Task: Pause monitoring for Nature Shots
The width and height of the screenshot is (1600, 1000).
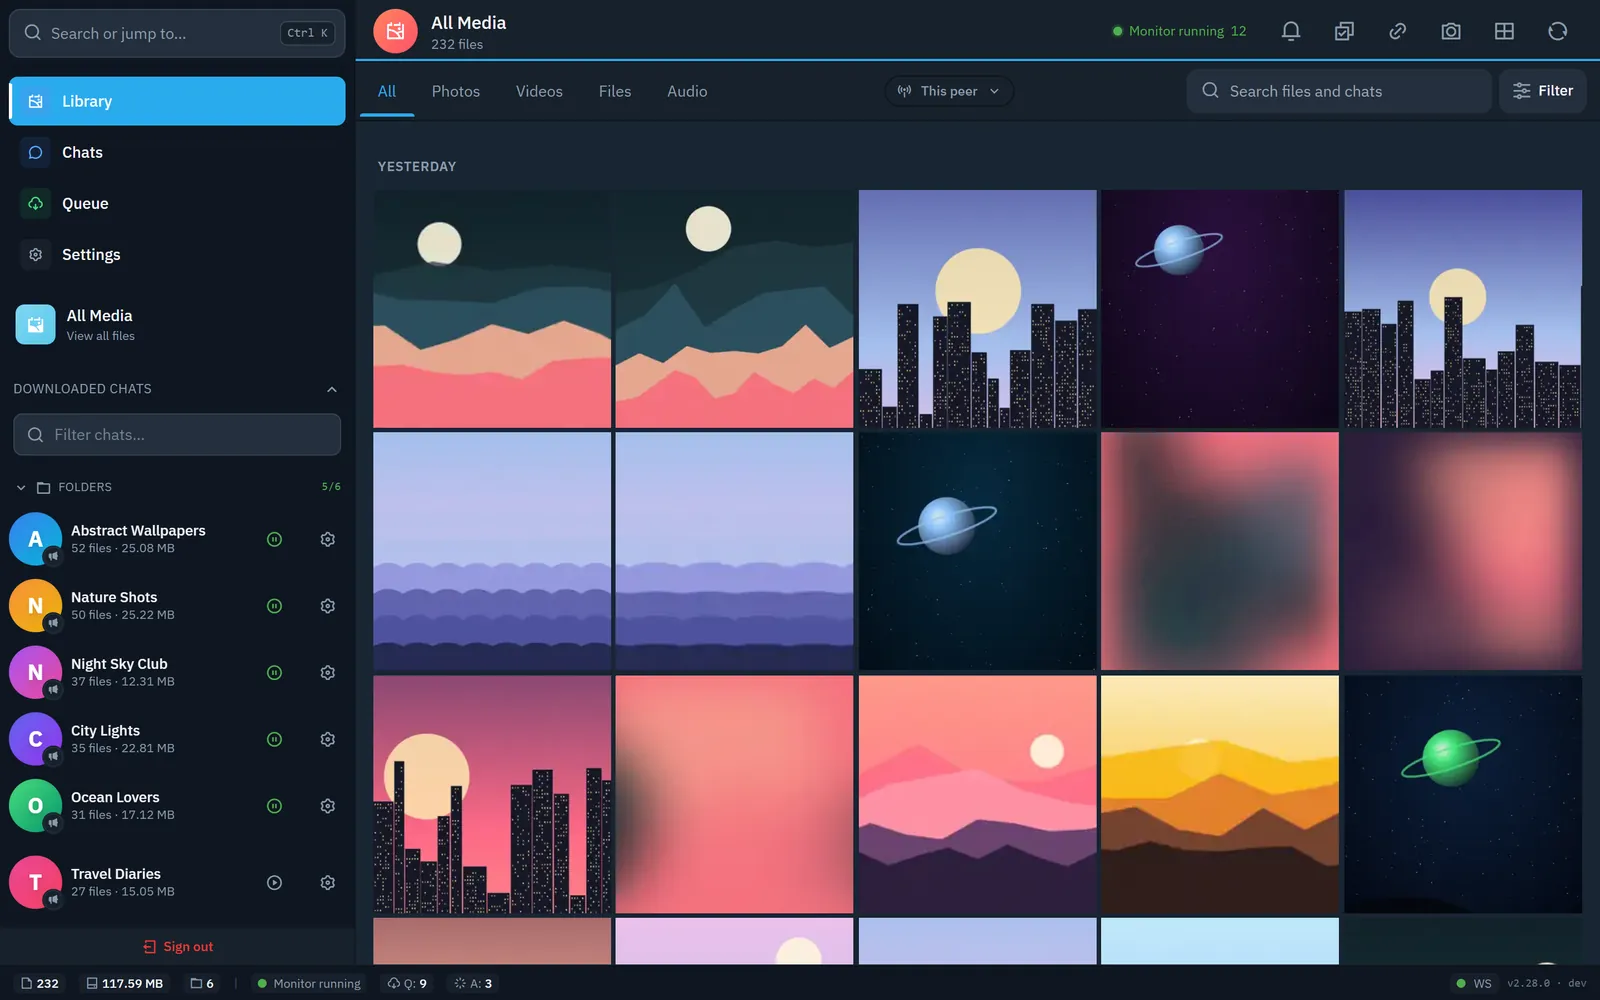Action: [x=274, y=606]
